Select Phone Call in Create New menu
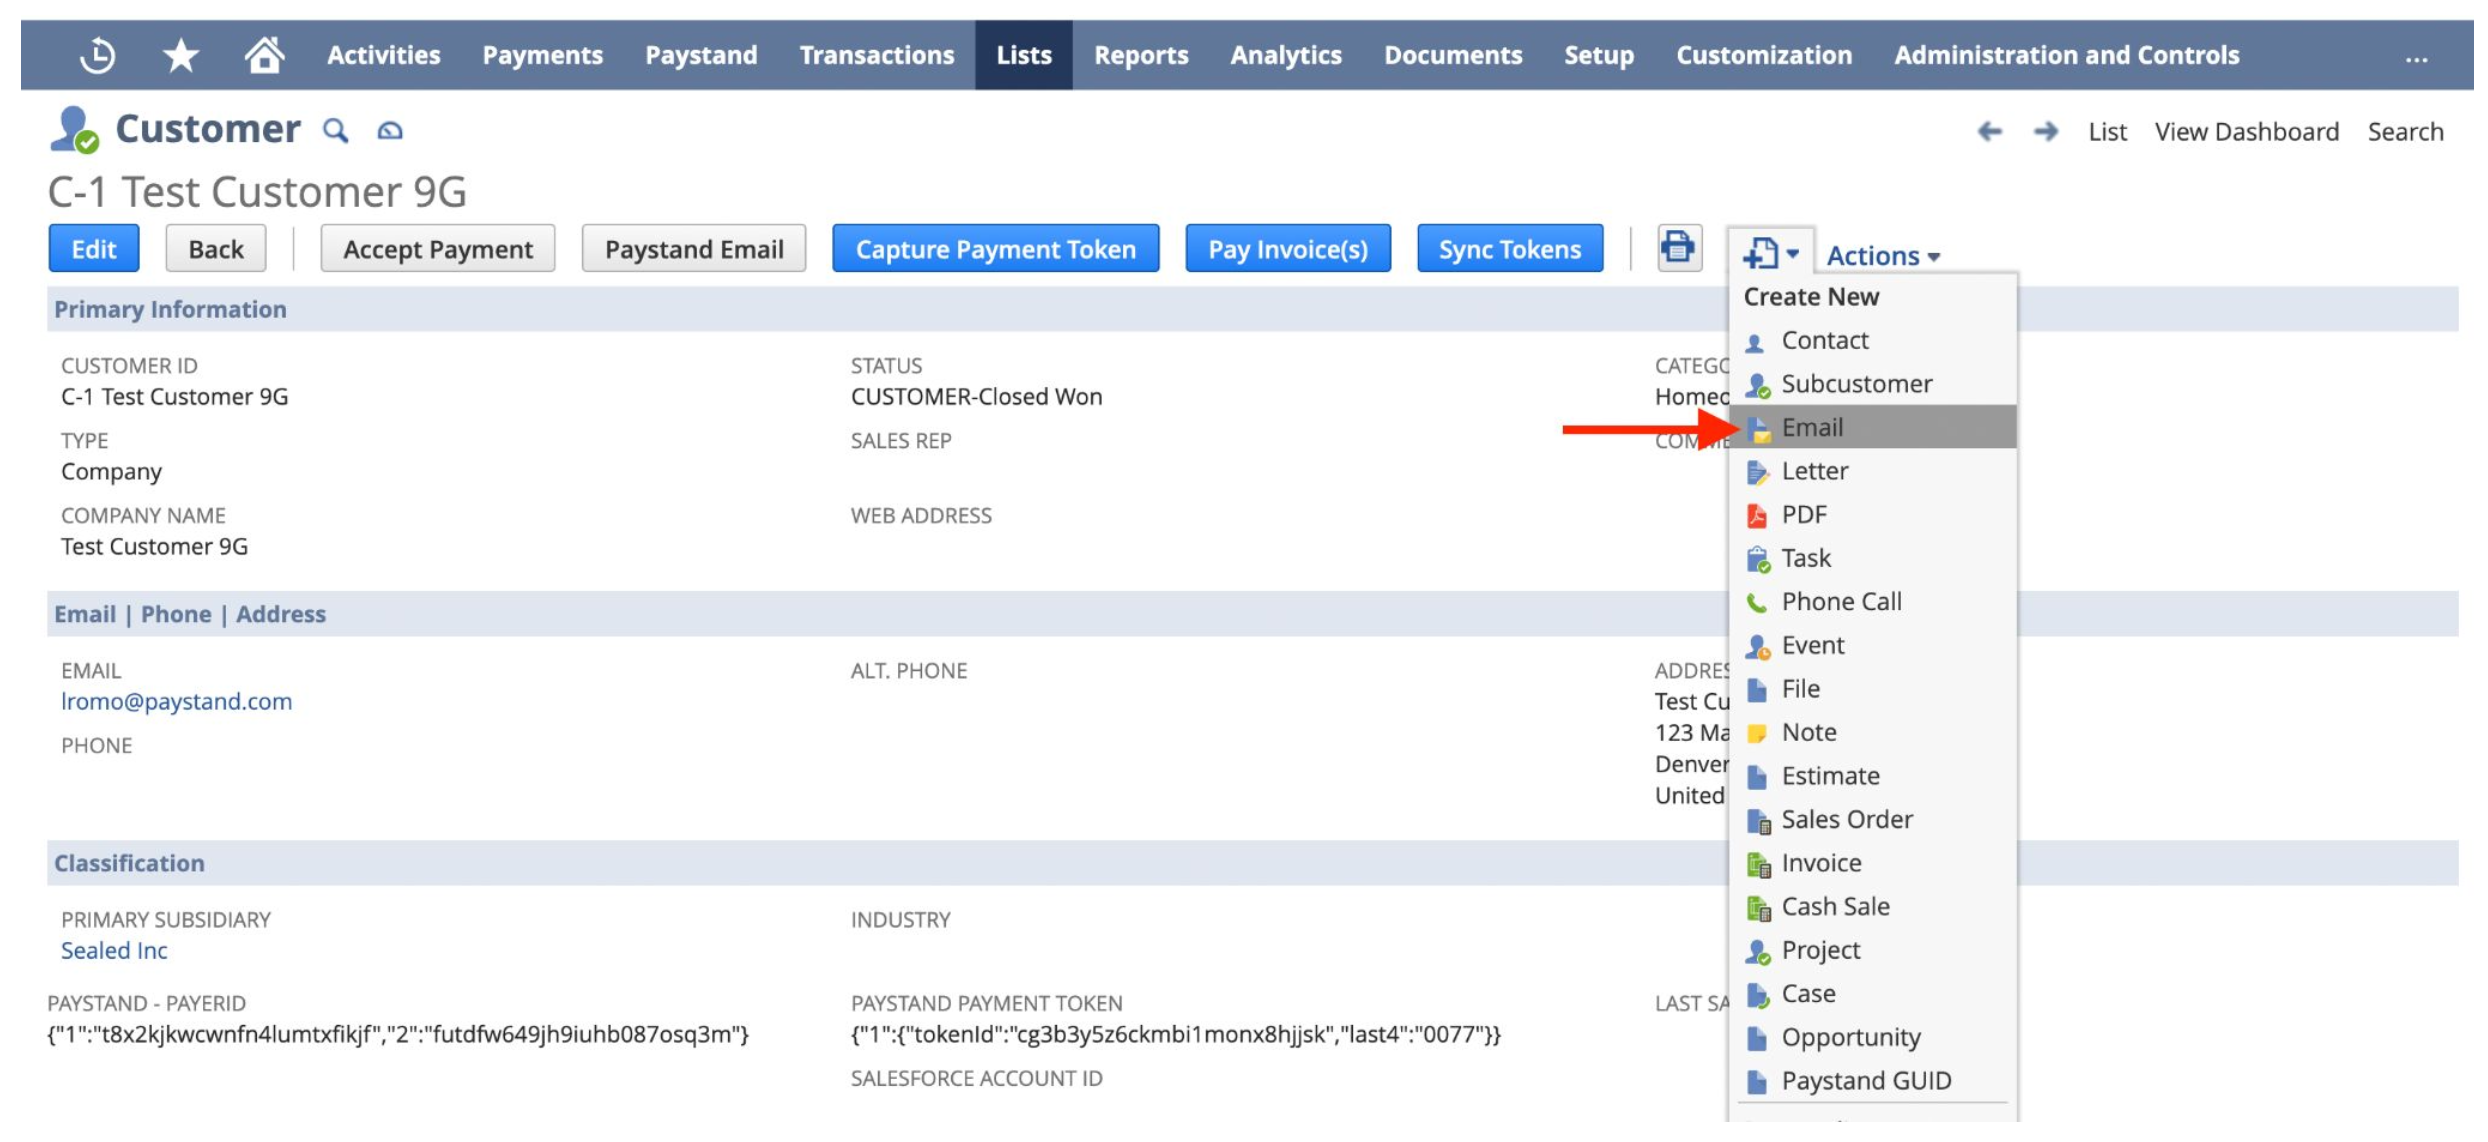 click(1872, 601)
